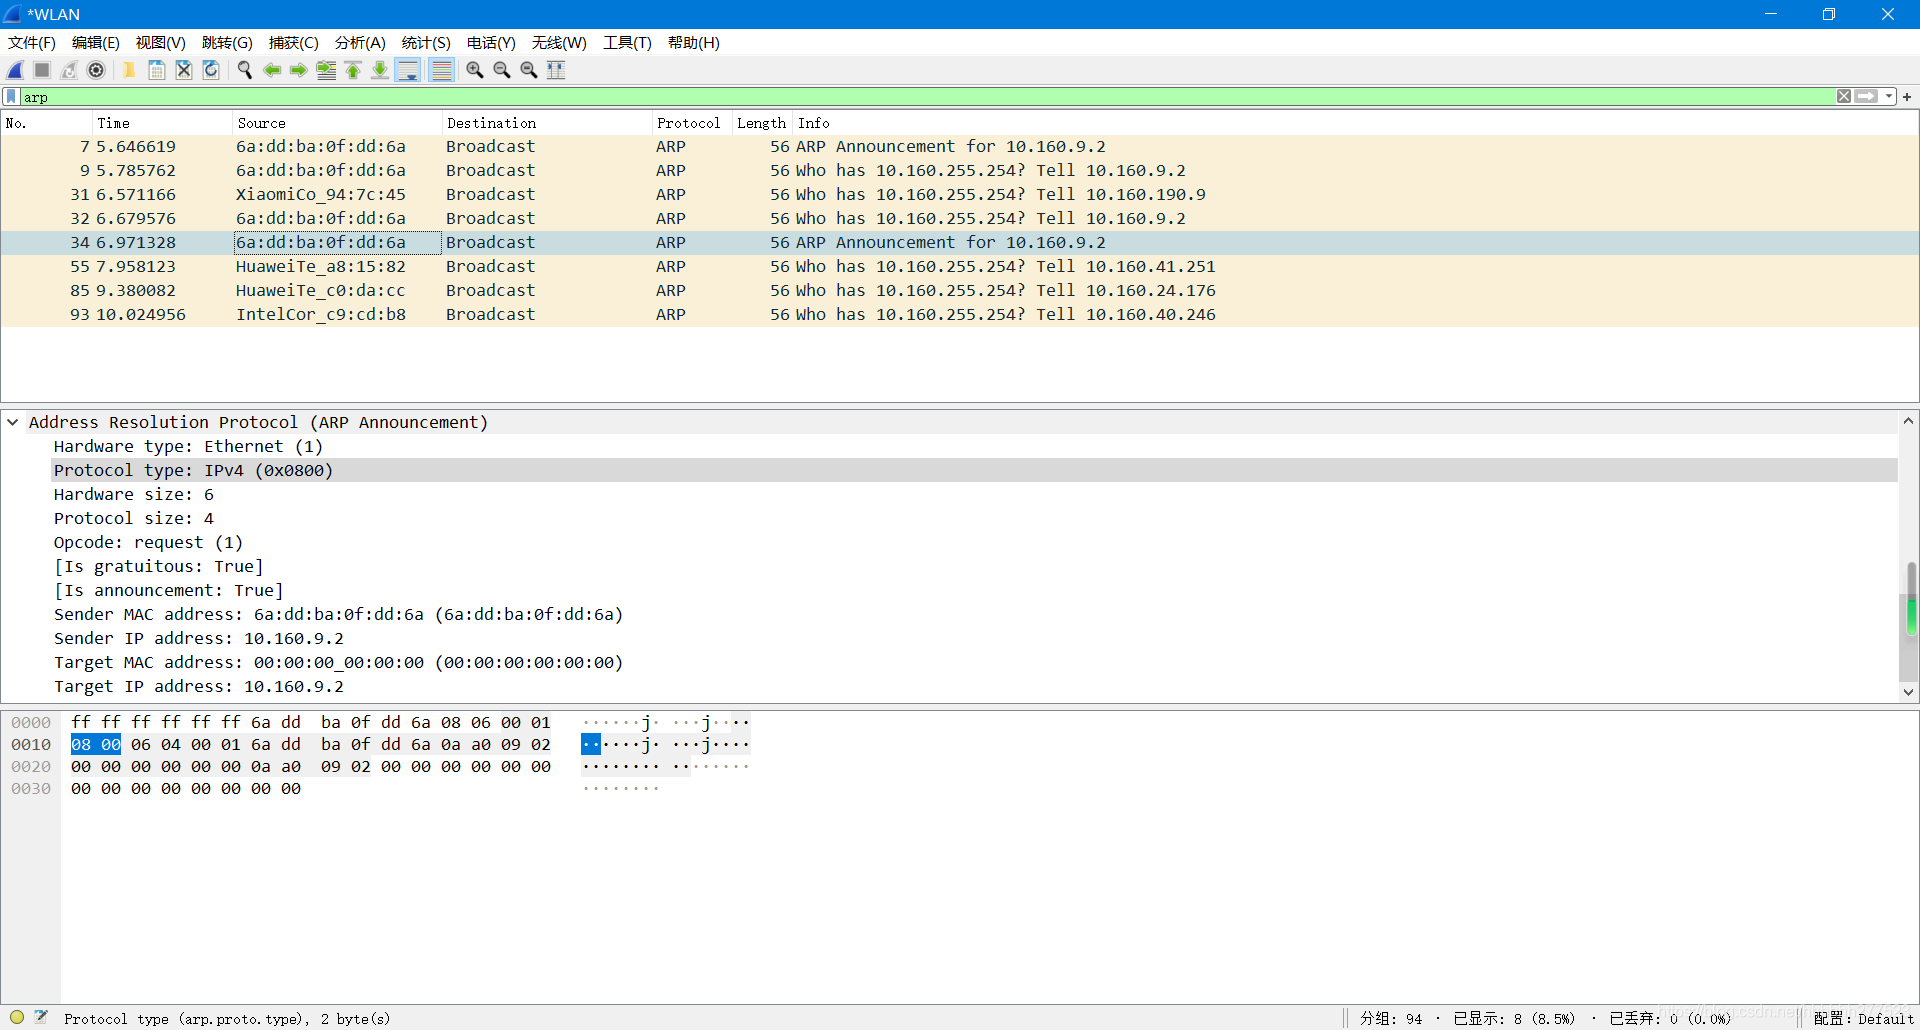This screenshot has height=1030, width=1920.
Task: Open a capture file with the folder icon
Action: [129, 70]
